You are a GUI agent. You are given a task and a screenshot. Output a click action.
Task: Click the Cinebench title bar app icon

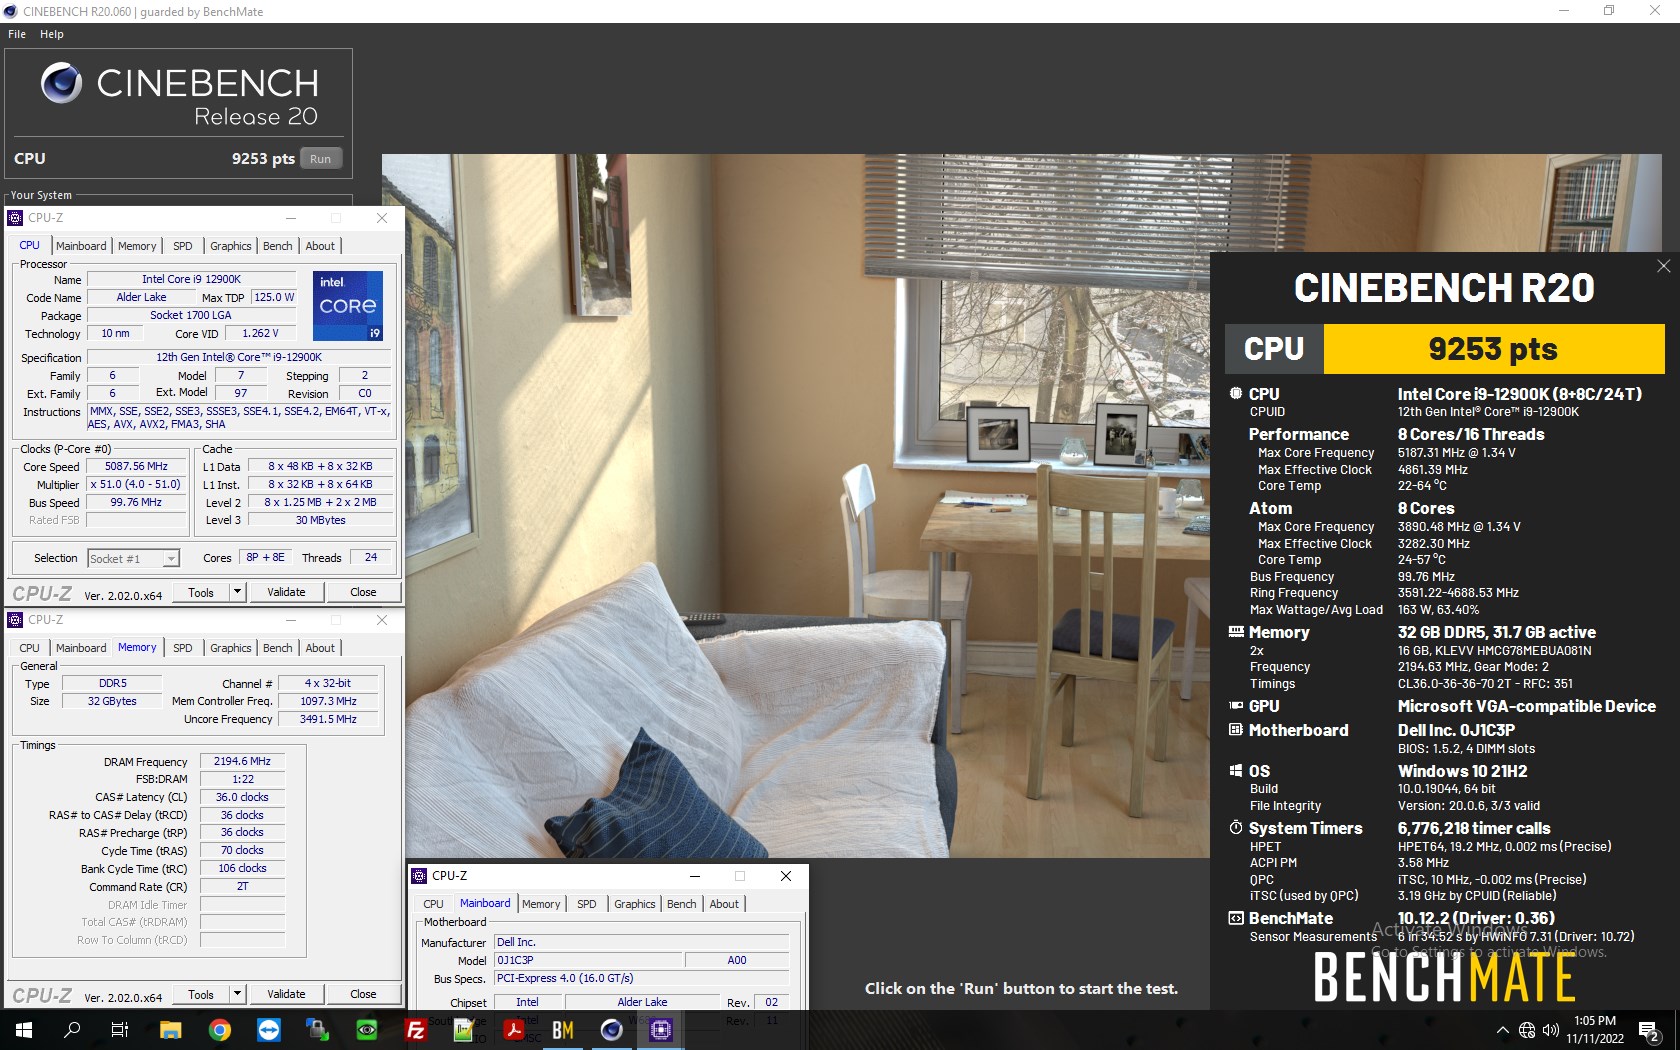(x=11, y=11)
